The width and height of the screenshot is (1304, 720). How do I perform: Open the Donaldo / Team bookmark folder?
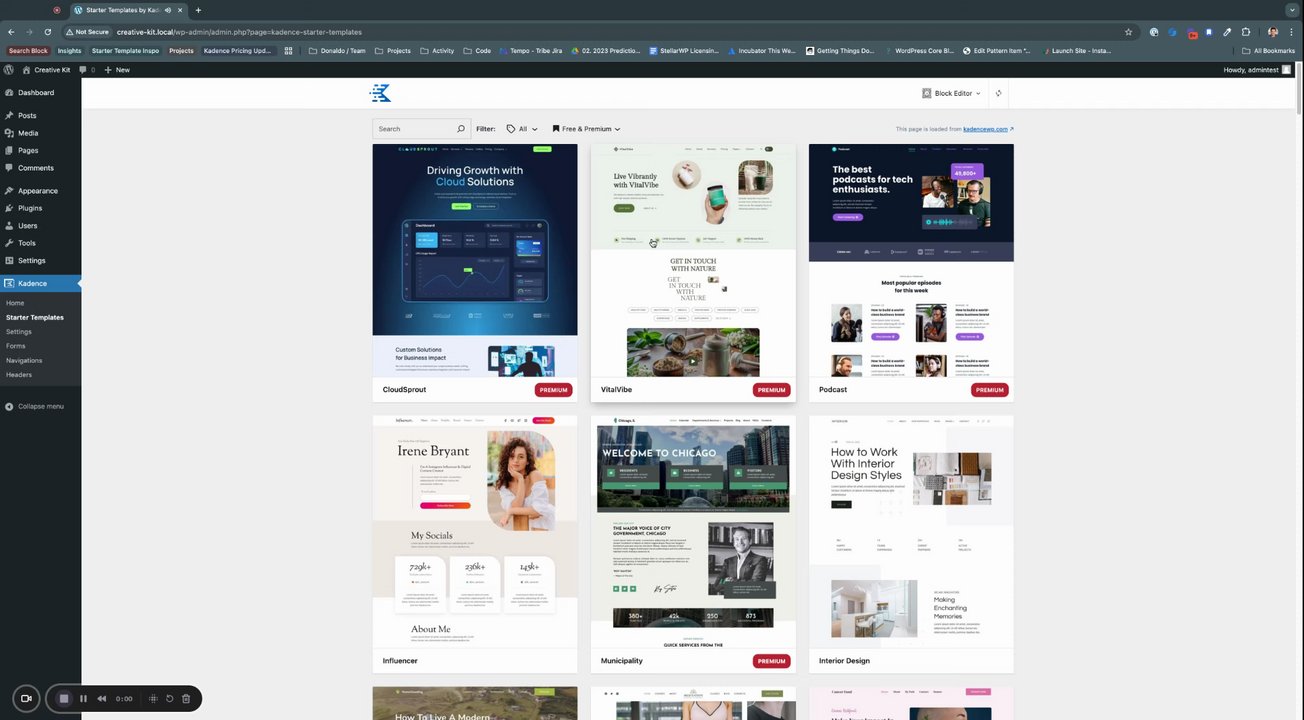tap(337, 51)
